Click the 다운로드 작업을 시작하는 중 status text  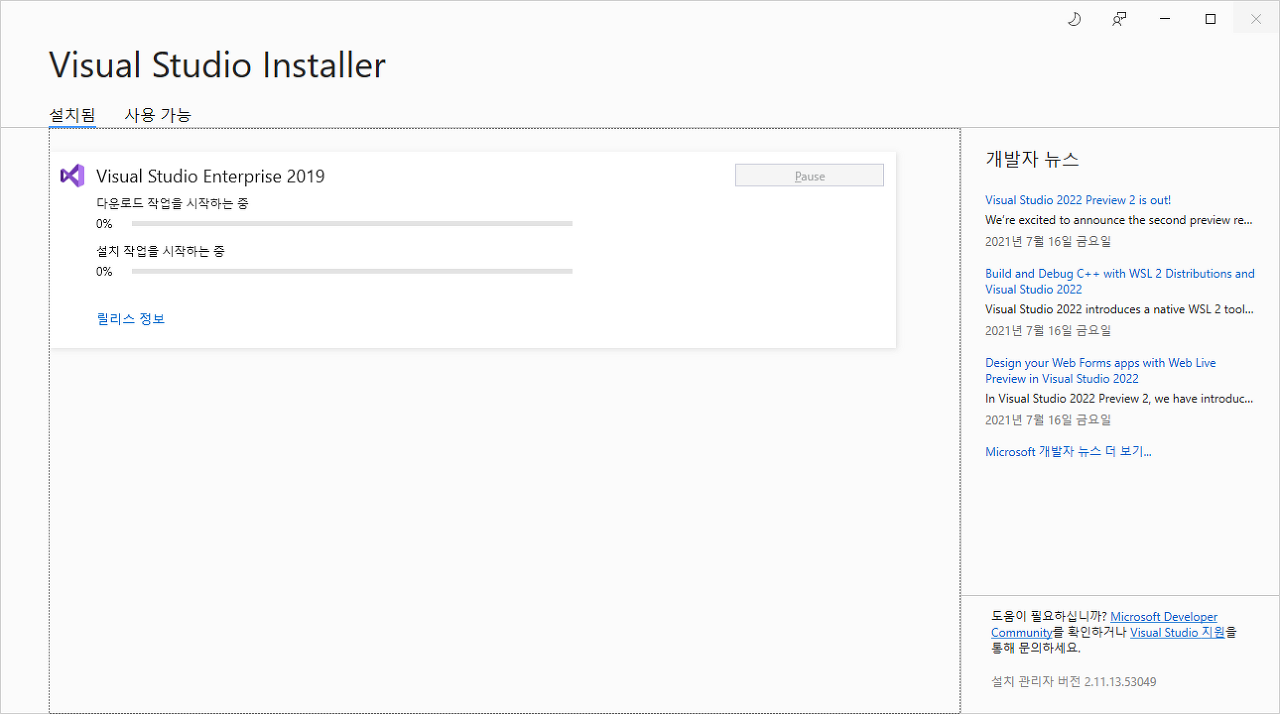(172, 203)
